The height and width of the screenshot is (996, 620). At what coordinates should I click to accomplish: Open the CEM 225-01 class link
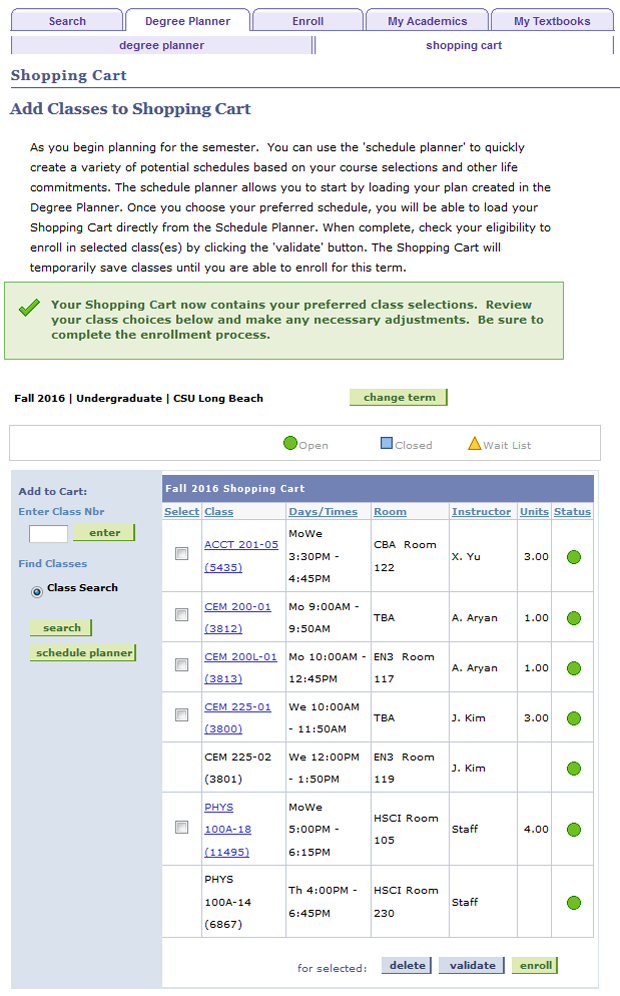tap(237, 707)
